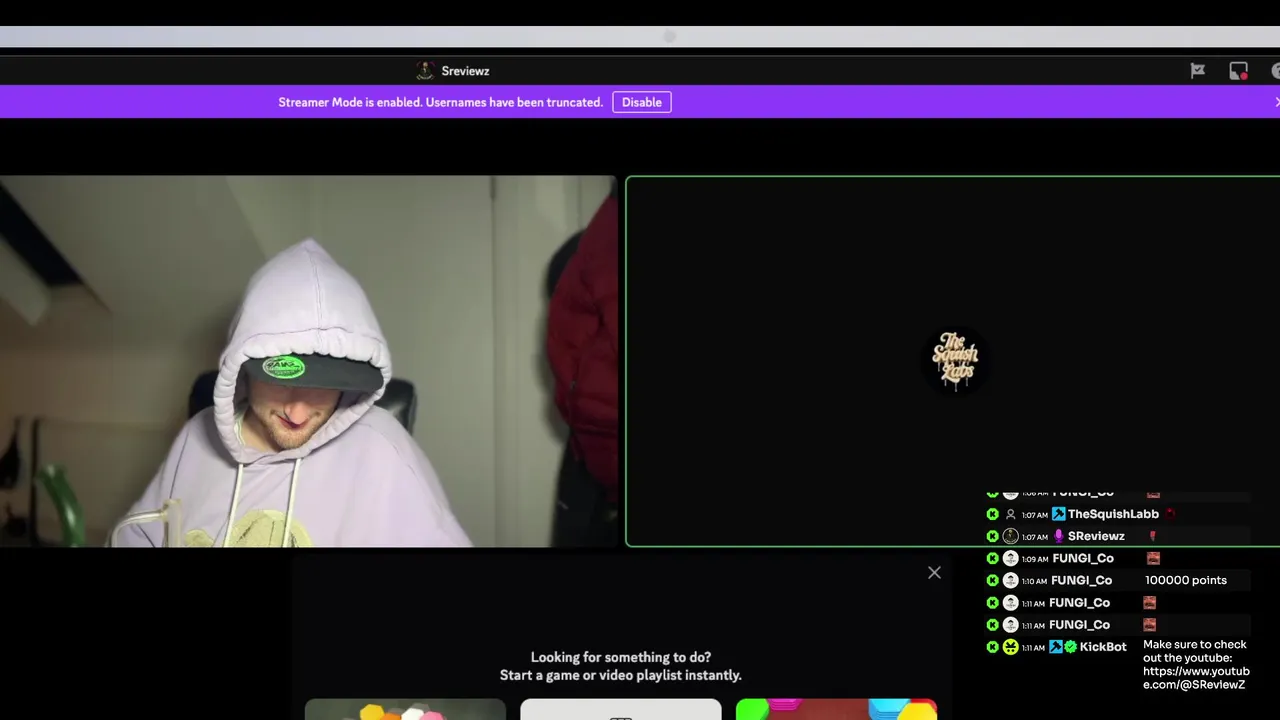Click the '100000 points' chat message
Screen dimensions: 1280x720
[x=1186, y=580]
